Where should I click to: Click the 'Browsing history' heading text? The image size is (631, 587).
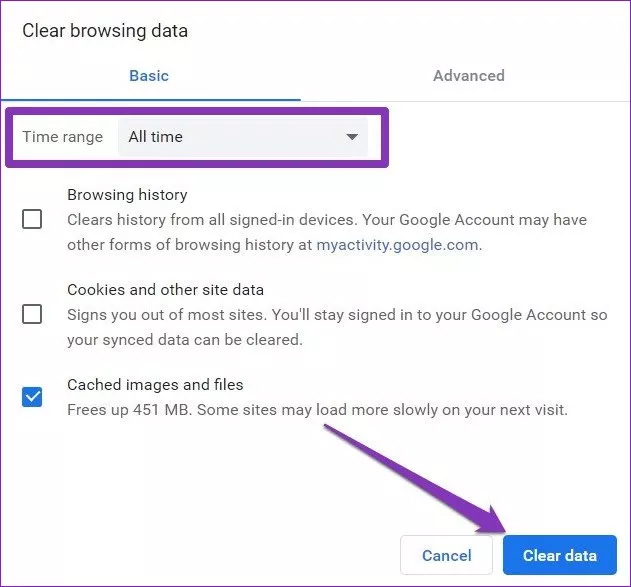[127, 195]
